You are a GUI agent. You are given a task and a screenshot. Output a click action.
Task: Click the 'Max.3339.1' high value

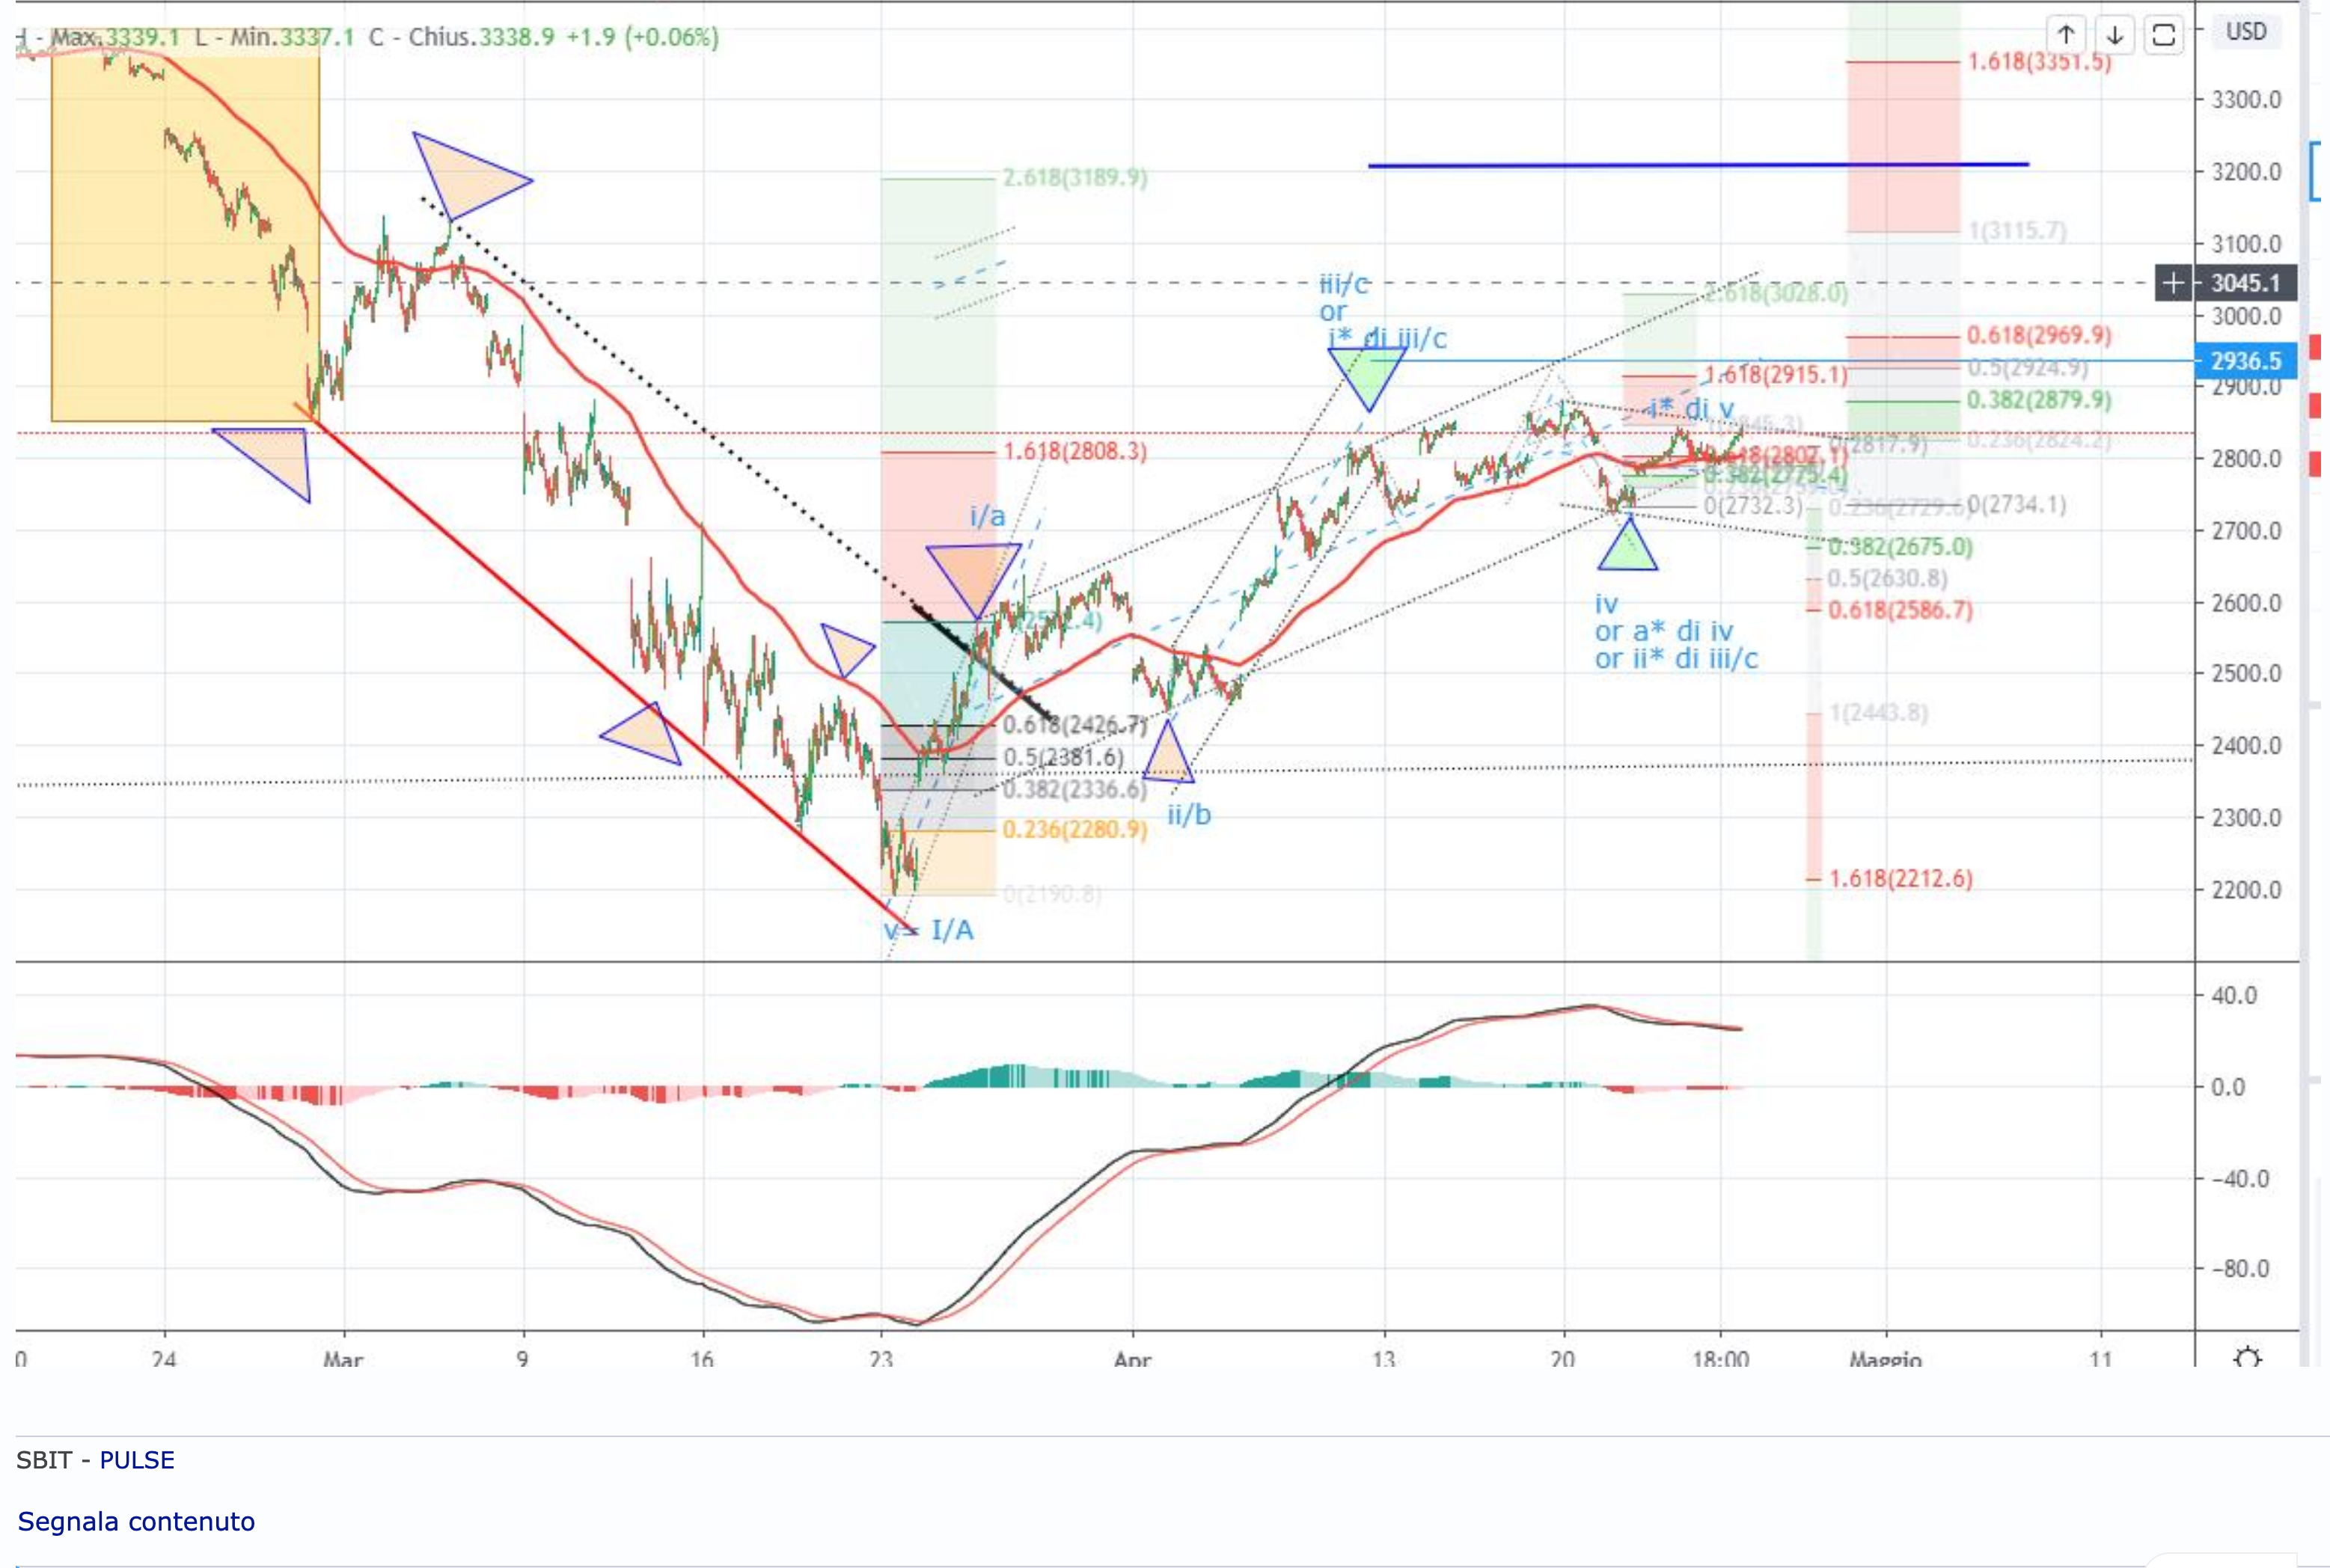point(116,37)
